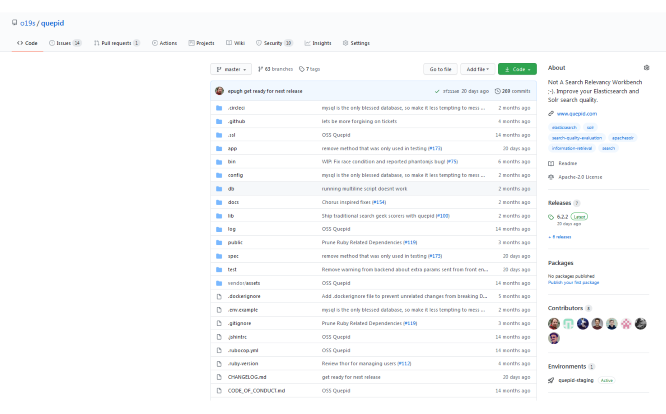
Task: Open the .ssl folder icon
Action: (x=219, y=135)
